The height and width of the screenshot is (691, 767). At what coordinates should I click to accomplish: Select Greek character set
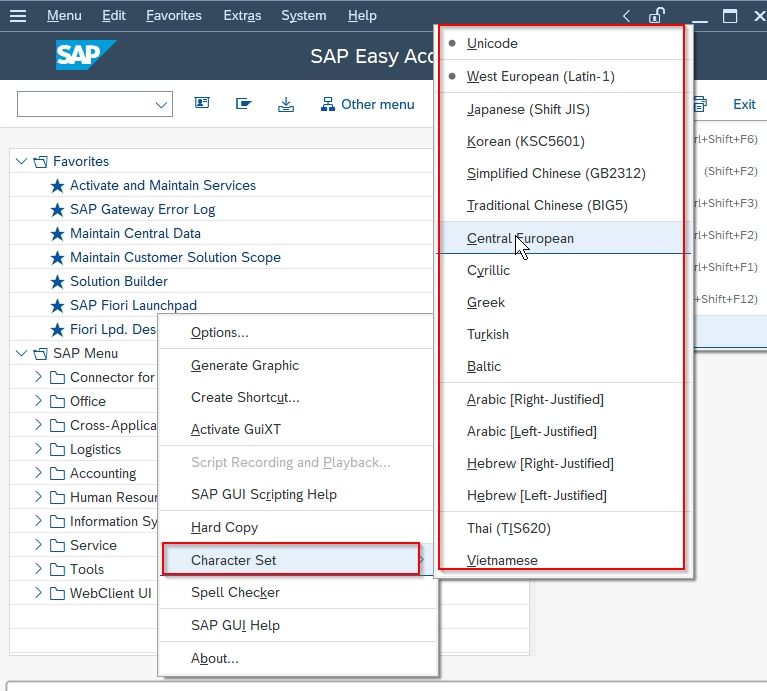click(x=562, y=302)
